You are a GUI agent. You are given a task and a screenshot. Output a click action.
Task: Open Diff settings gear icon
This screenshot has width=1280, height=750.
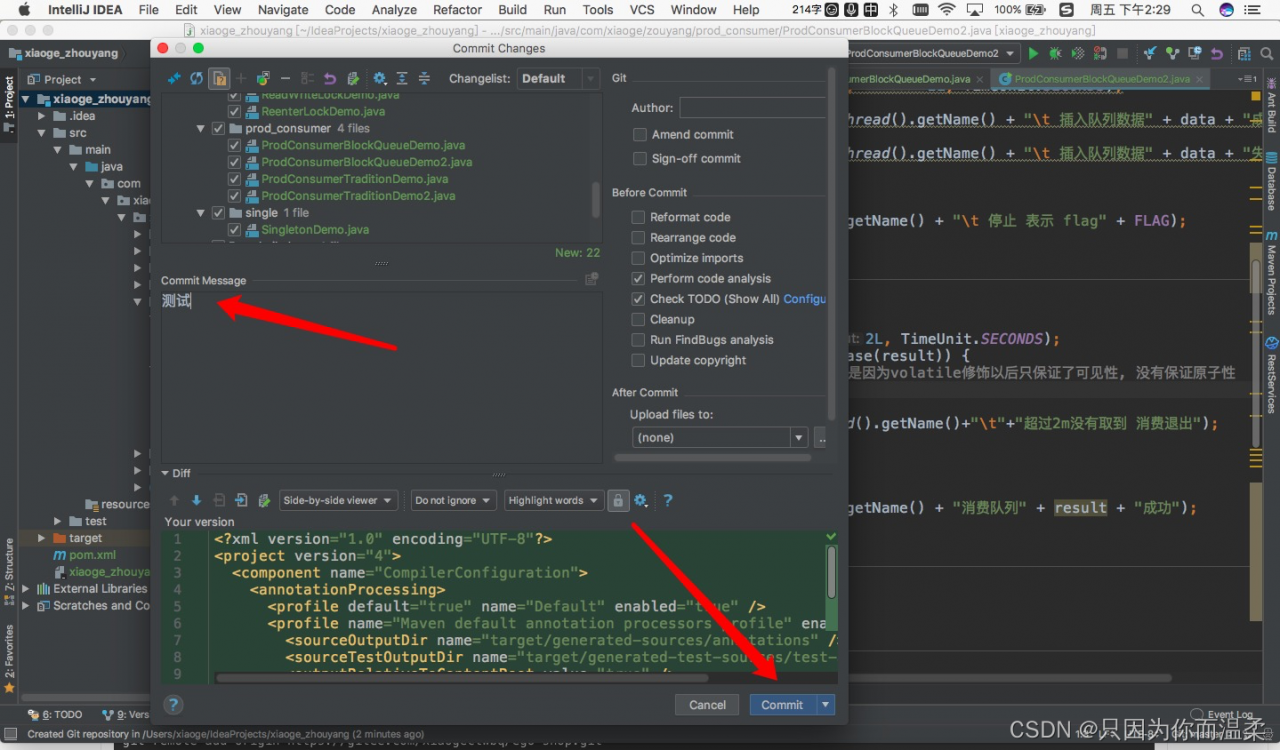click(641, 500)
